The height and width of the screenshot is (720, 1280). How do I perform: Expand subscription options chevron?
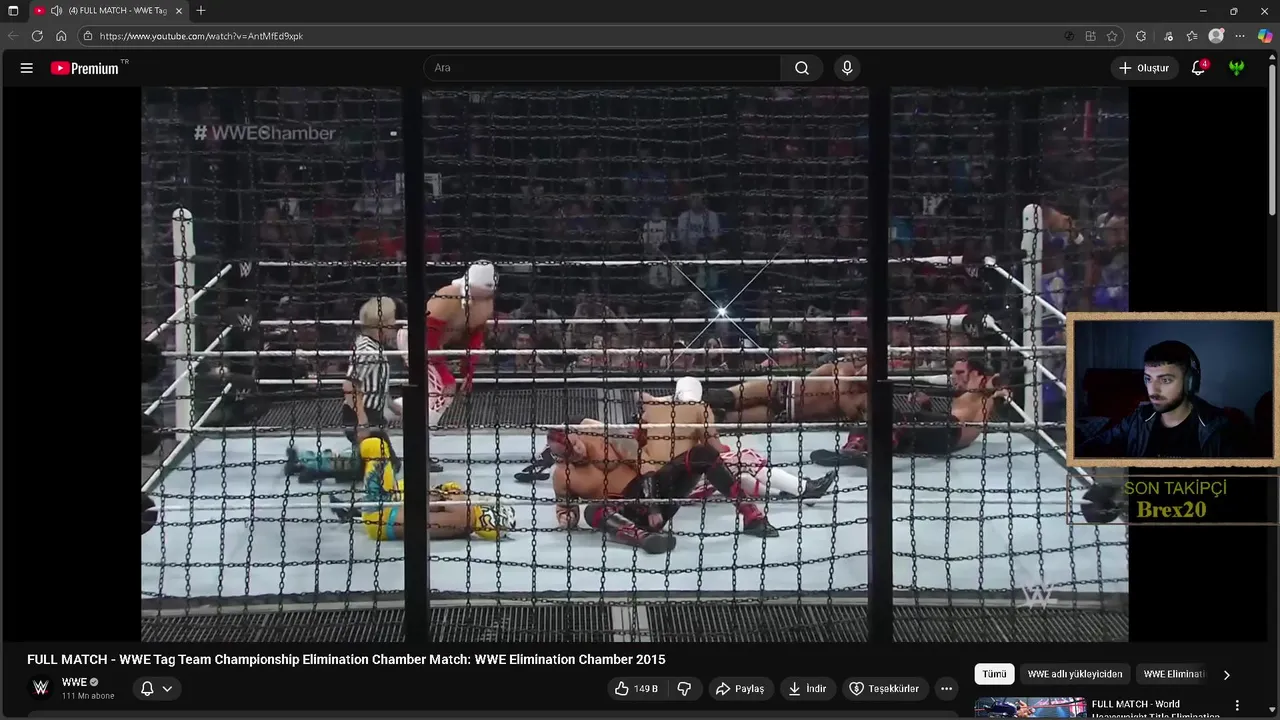(x=167, y=688)
